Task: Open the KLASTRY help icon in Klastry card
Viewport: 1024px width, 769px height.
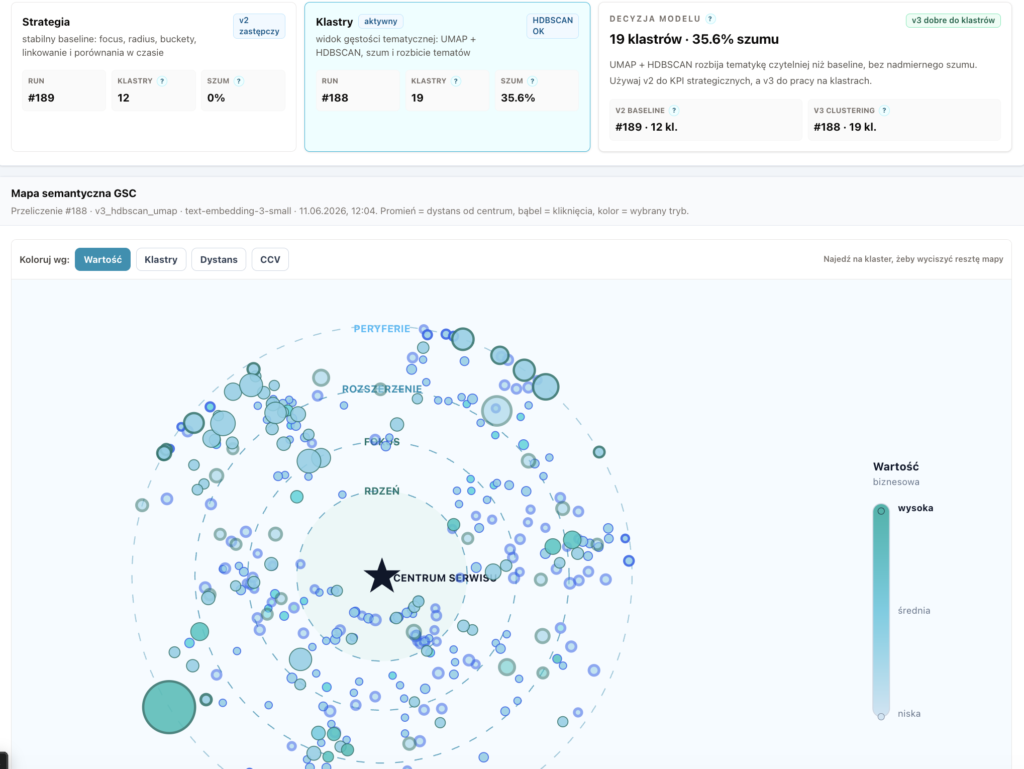Action: [456, 81]
